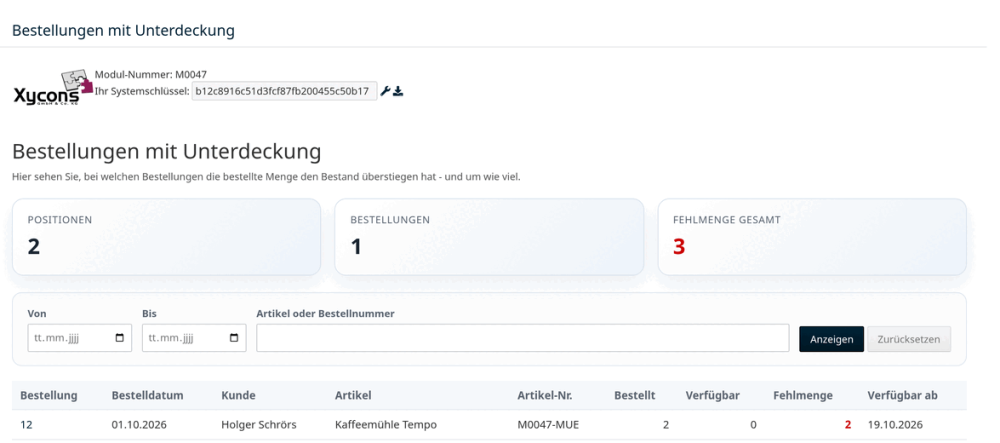Click the Fehlmenge Gesamt summary card
The image size is (1000, 443).
[812, 237]
